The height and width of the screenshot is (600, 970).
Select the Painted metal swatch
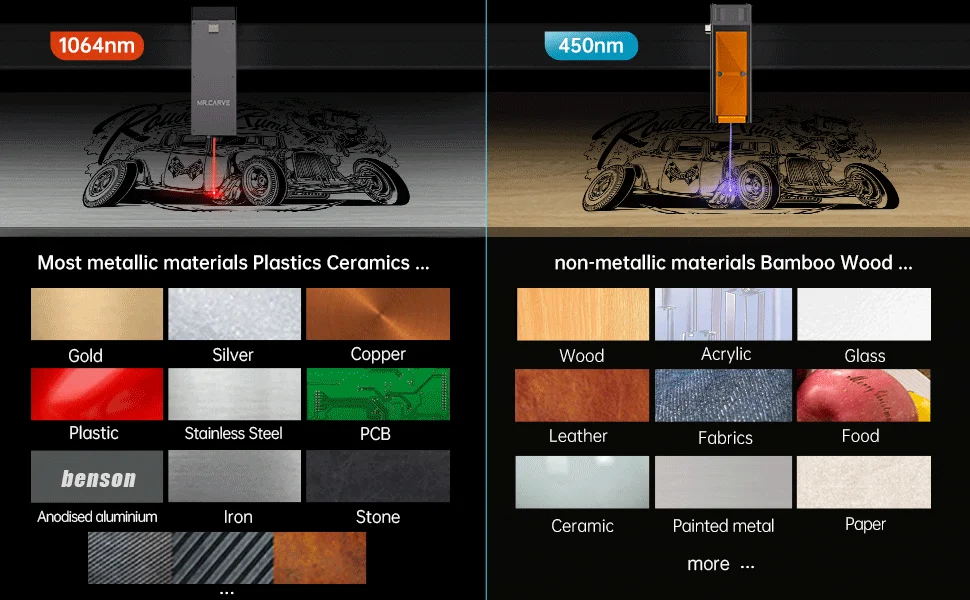(x=723, y=482)
